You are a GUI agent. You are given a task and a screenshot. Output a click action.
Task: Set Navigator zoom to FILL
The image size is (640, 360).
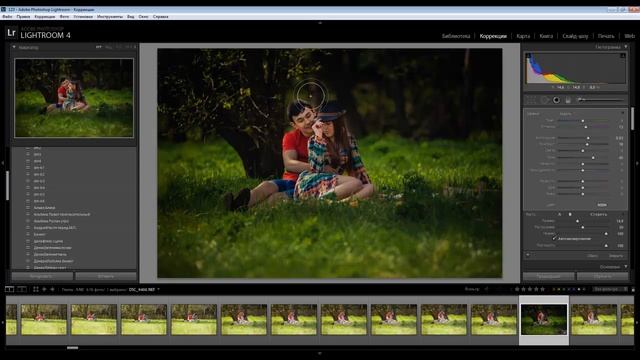pyautogui.click(x=109, y=47)
